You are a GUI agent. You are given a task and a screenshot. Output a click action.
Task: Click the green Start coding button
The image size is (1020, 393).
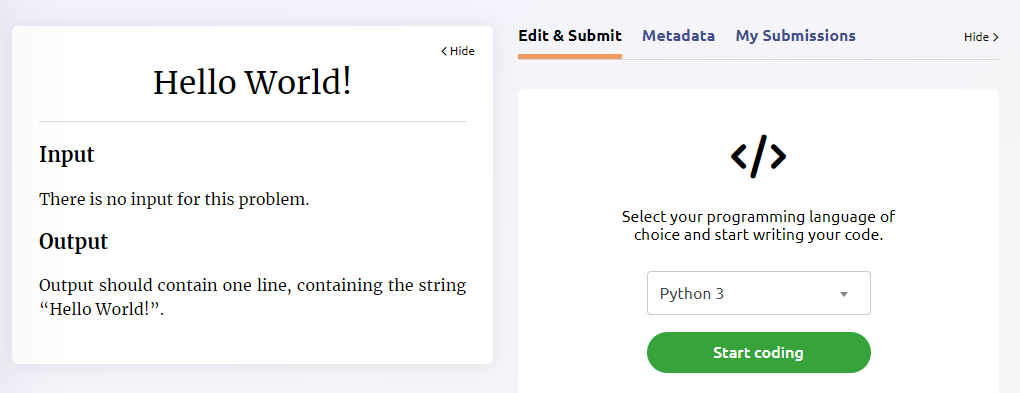point(758,353)
